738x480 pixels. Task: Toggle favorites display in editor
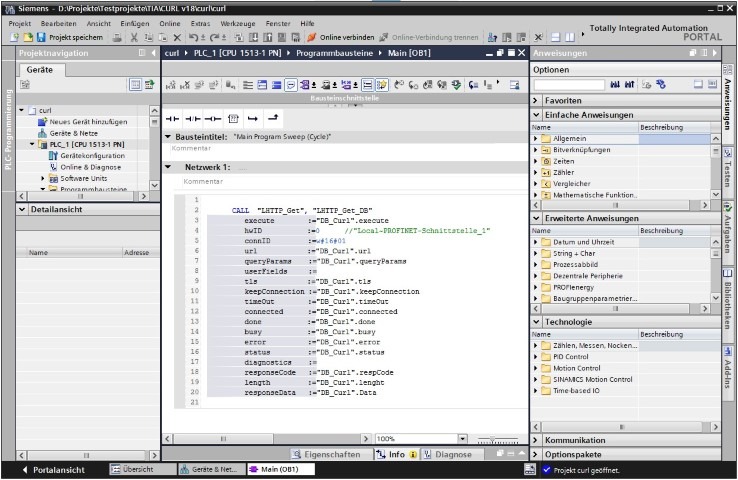tap(382, 85)
